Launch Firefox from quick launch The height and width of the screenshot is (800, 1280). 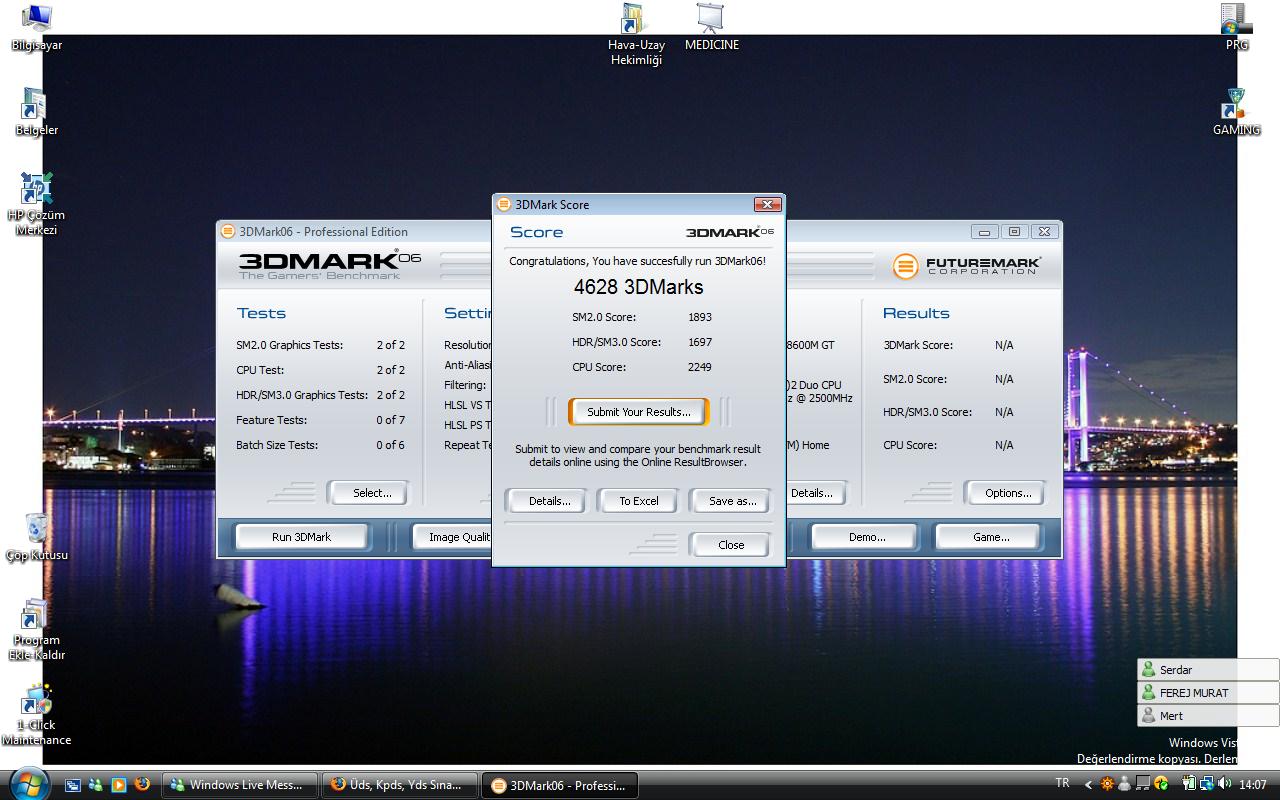[142, 785]
